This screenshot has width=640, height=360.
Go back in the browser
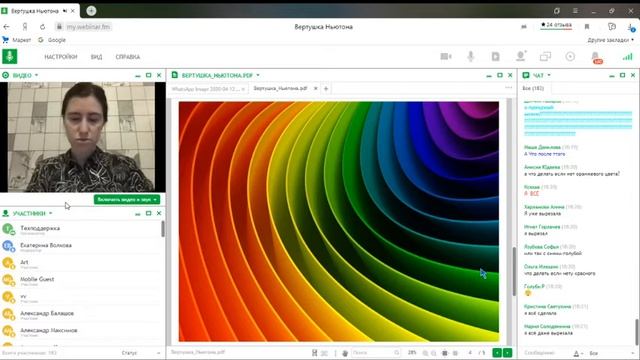[x=7, y=27]
